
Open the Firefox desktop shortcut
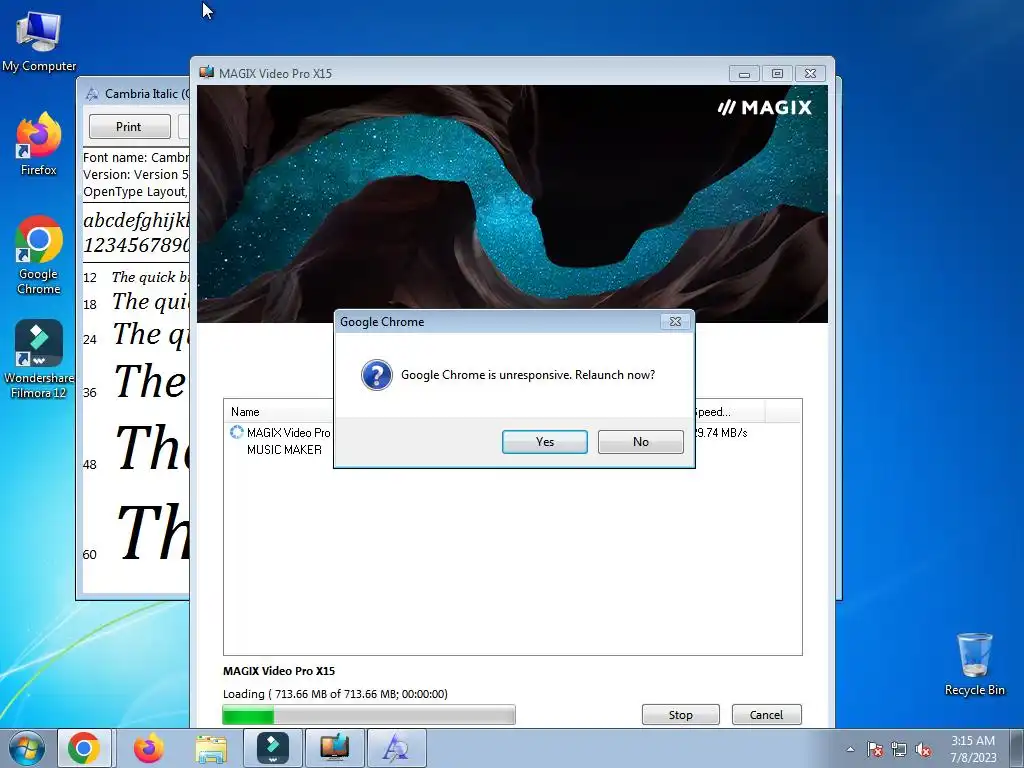click(39, 144)
